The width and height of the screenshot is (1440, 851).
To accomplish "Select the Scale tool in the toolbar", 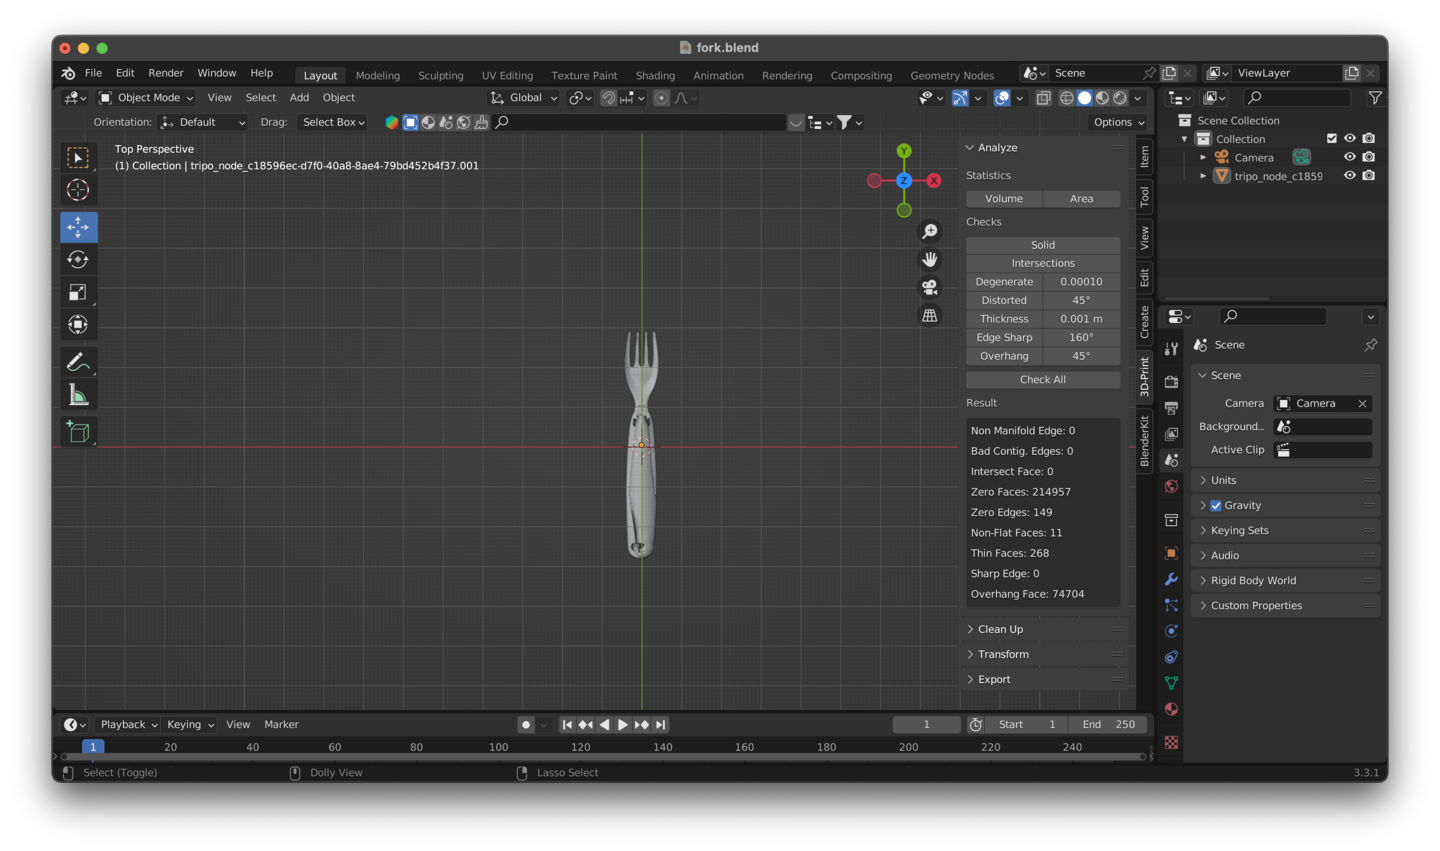I will click(x=78, y=292).
